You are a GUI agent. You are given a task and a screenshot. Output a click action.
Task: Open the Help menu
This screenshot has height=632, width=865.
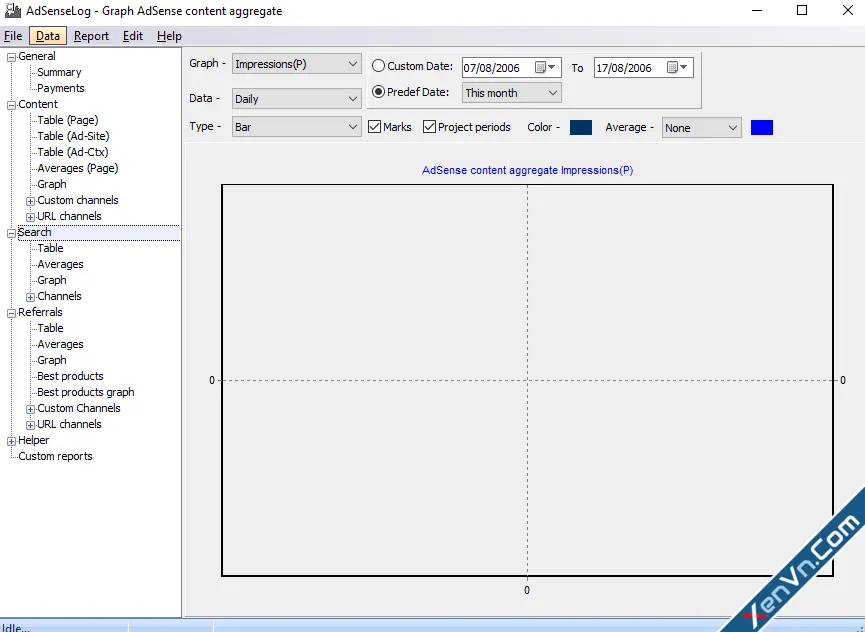pos(169,36)
